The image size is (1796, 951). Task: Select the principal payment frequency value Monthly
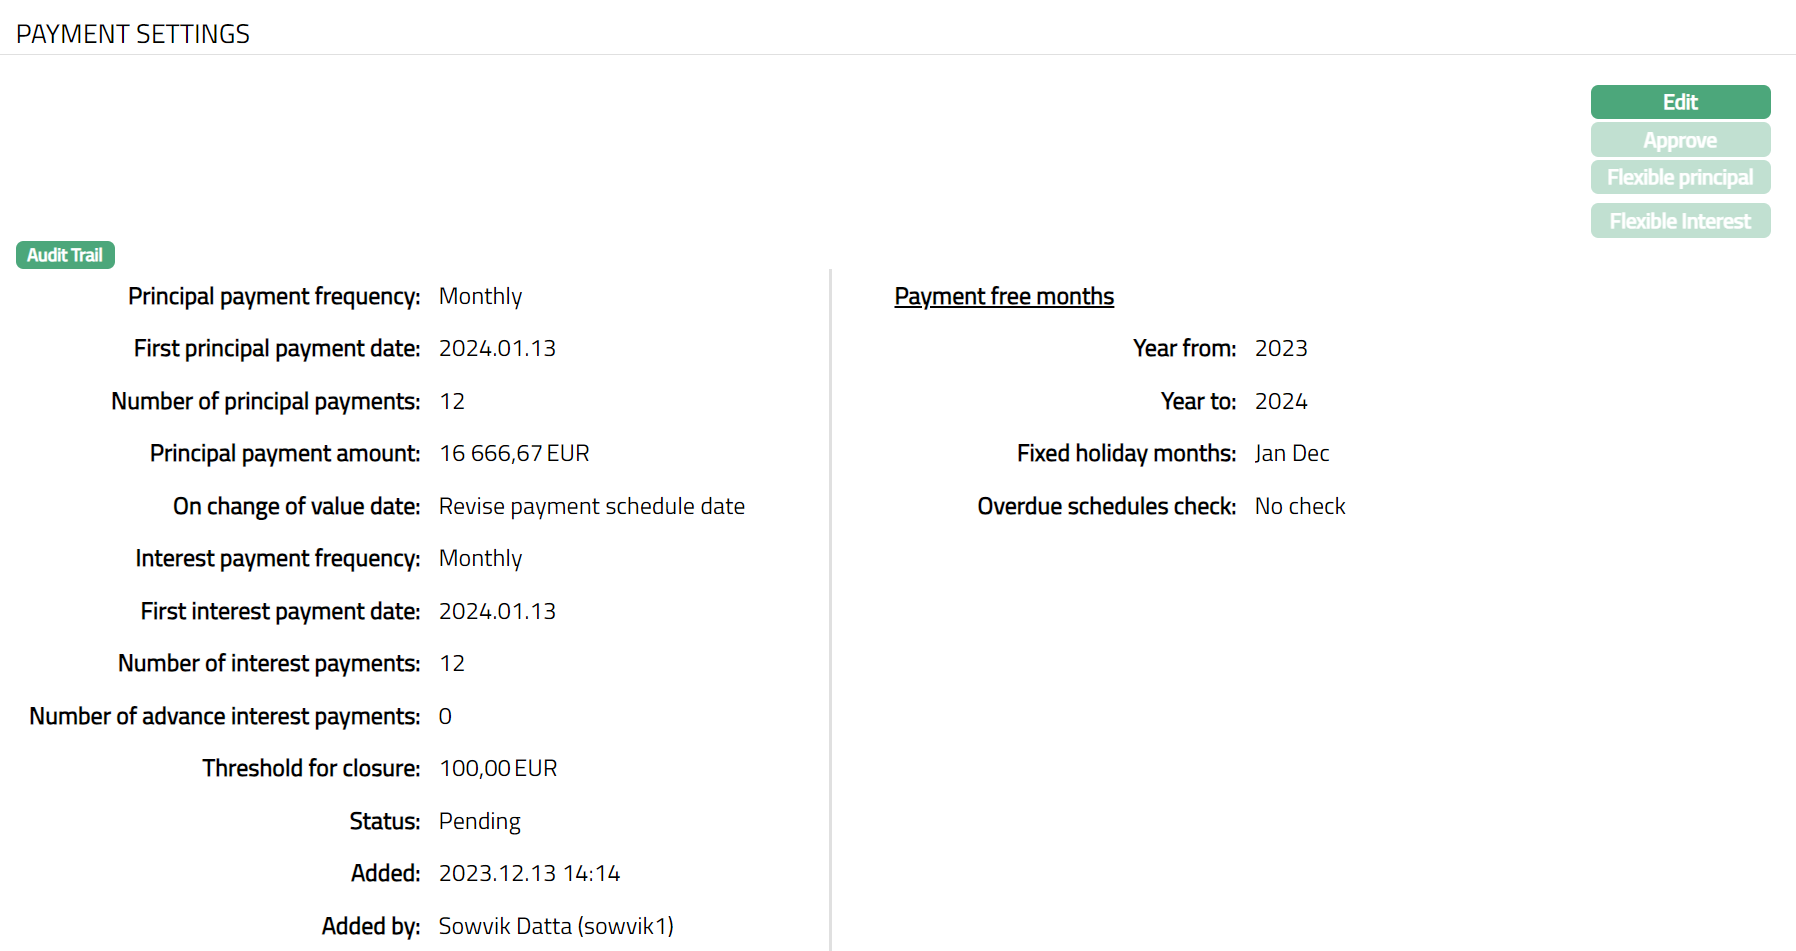tap(480, 297)
